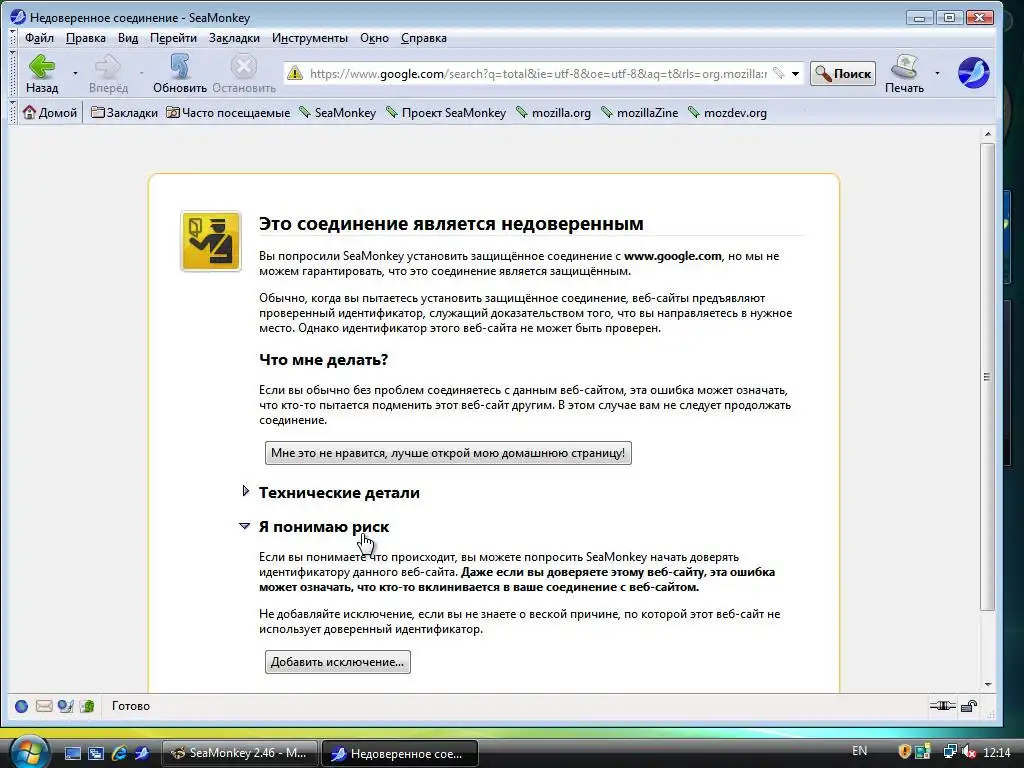Click the EN language indicator
This screenshot has width=1024, height=768.
(859, 751)
